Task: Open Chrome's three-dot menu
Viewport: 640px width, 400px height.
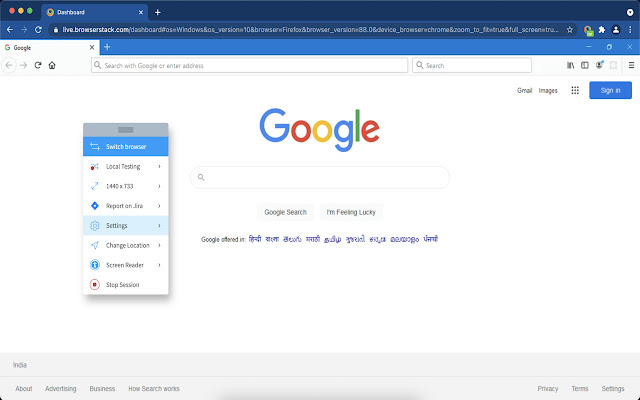Action: point(630,29)
